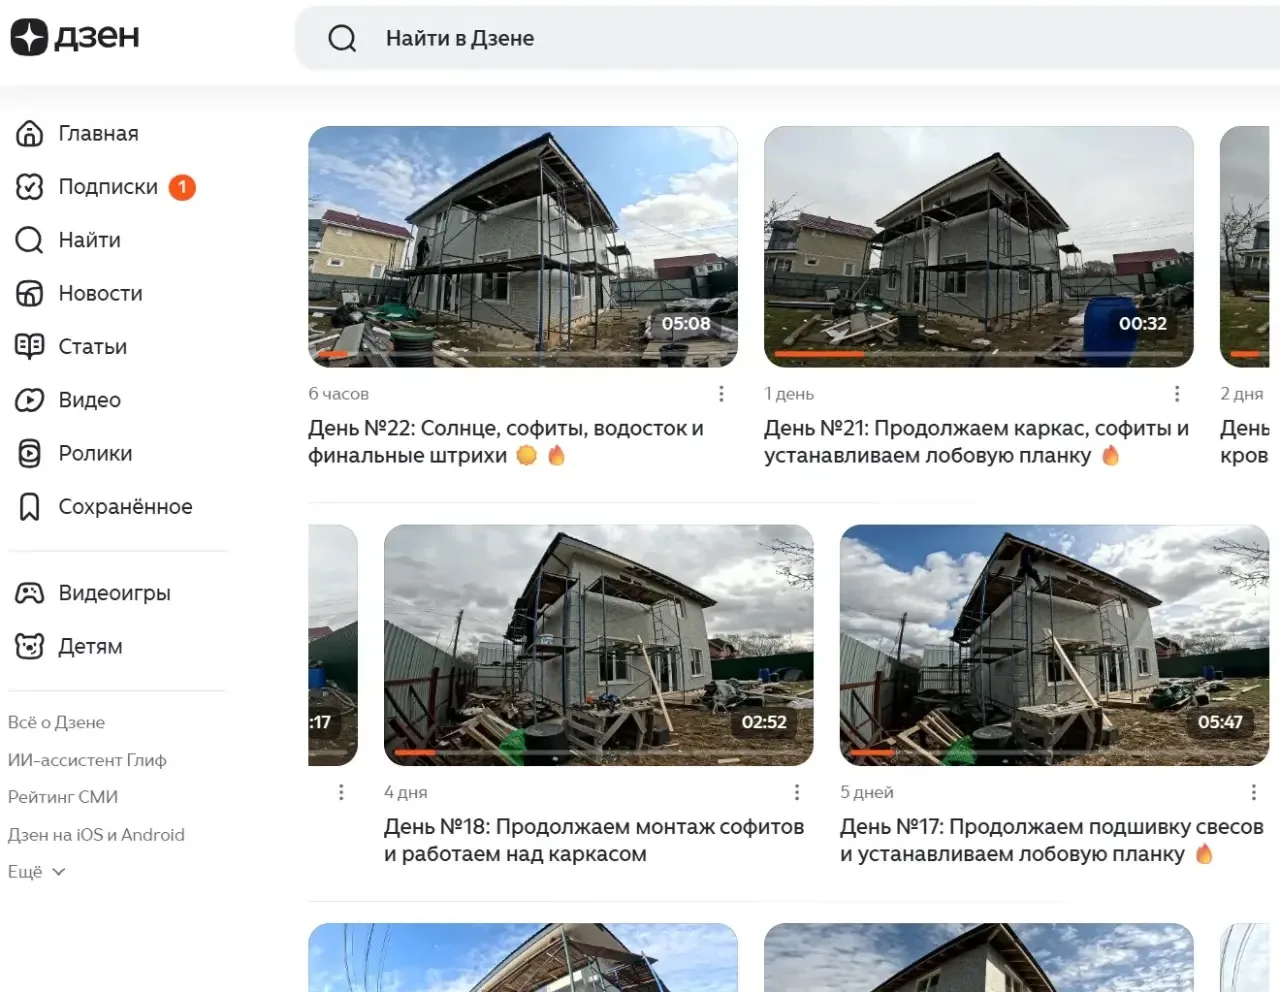Image resolution: width=1280 pixels, height=992 pixels.
Task: Open День №17 video title
Action: pos(1052,840)
